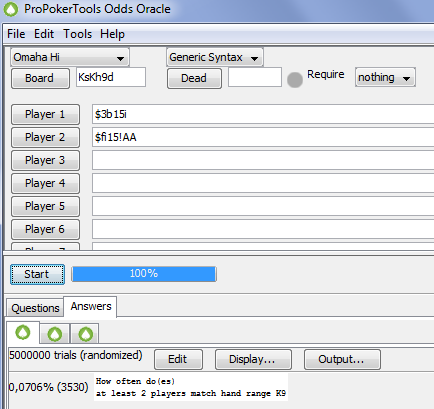Click the Player 6 button

[45, 229]
